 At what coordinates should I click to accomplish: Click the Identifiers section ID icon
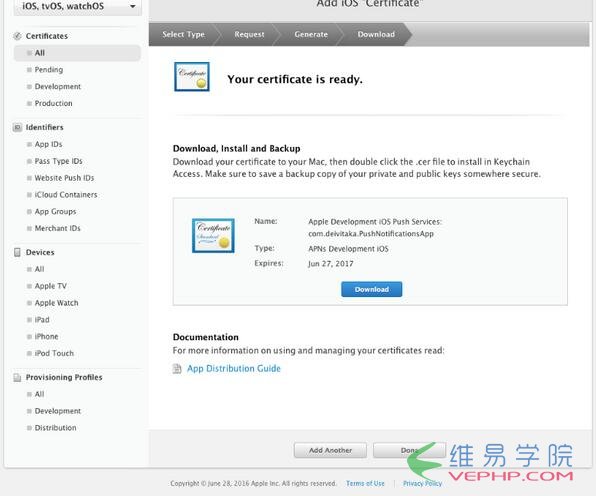tap(17, 127)
